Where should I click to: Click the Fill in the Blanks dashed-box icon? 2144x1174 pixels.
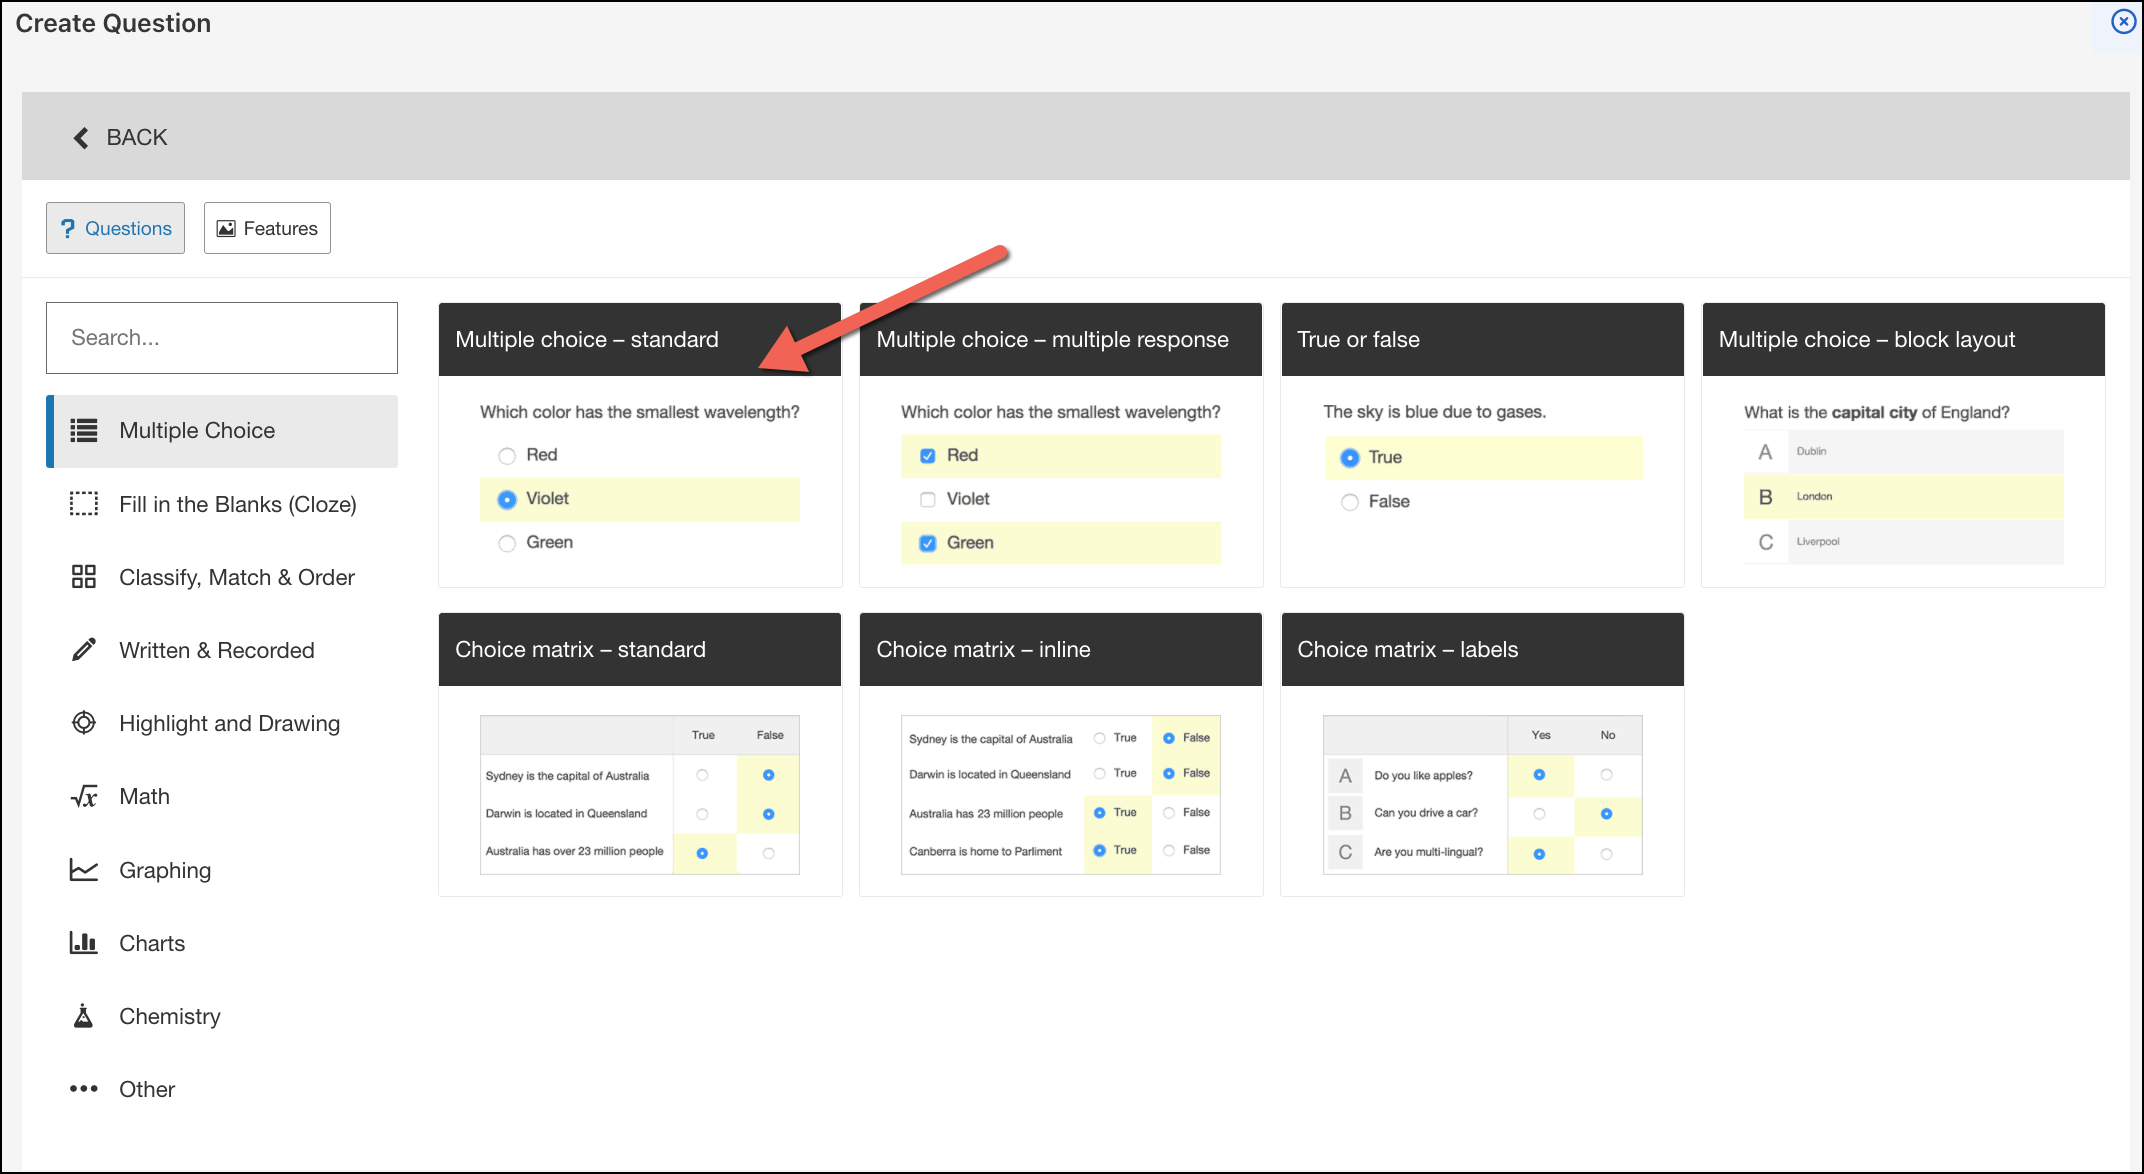click(x=84, y=504)
